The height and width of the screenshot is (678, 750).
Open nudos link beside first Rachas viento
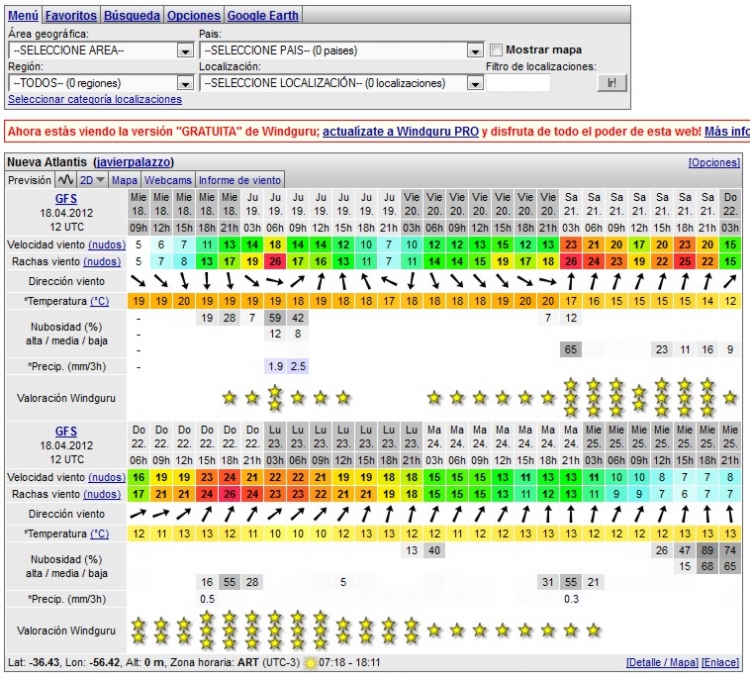(102, 262)
